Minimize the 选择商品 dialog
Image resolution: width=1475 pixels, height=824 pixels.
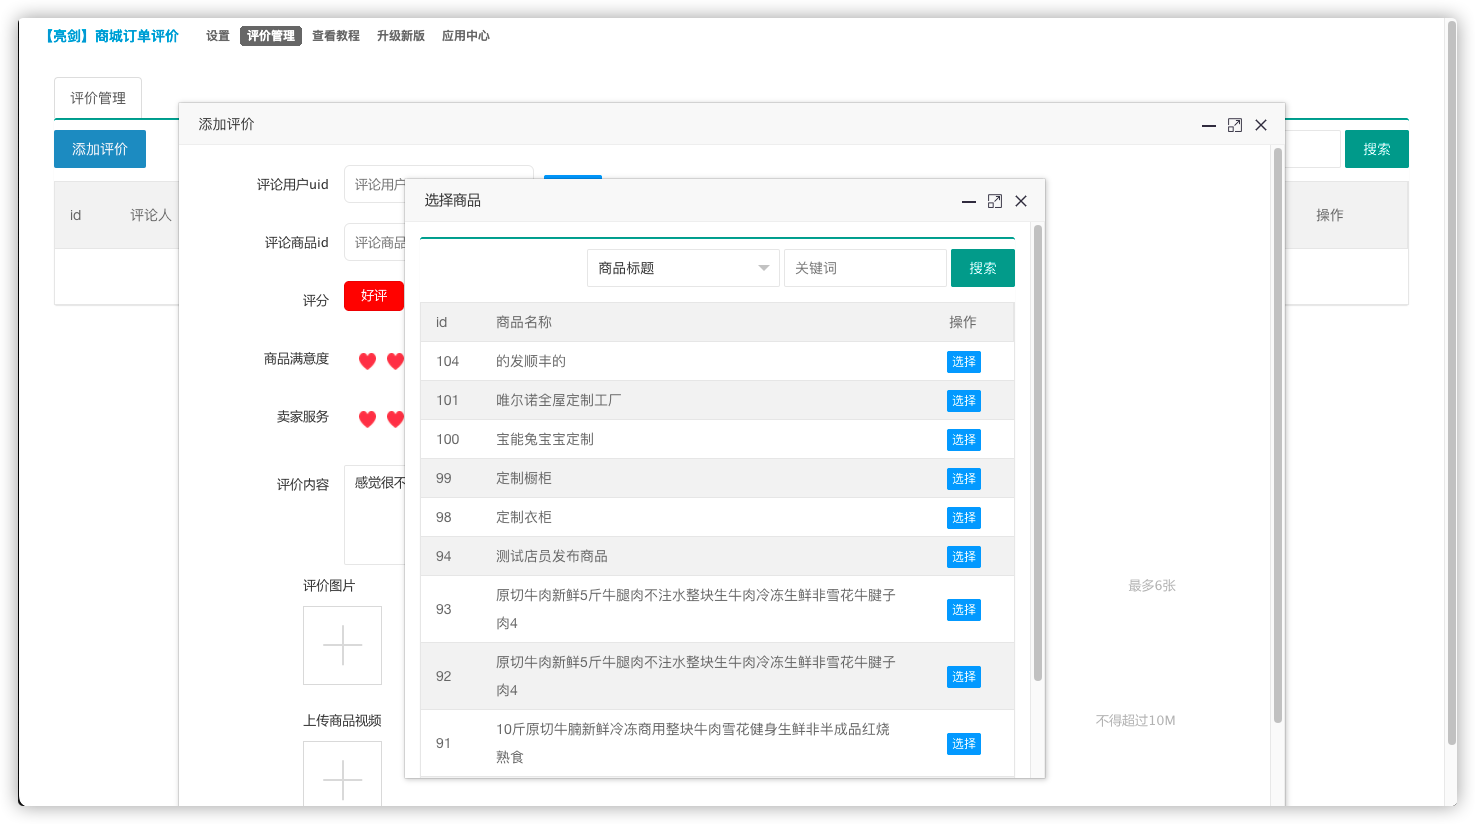[x=968, y=201]
